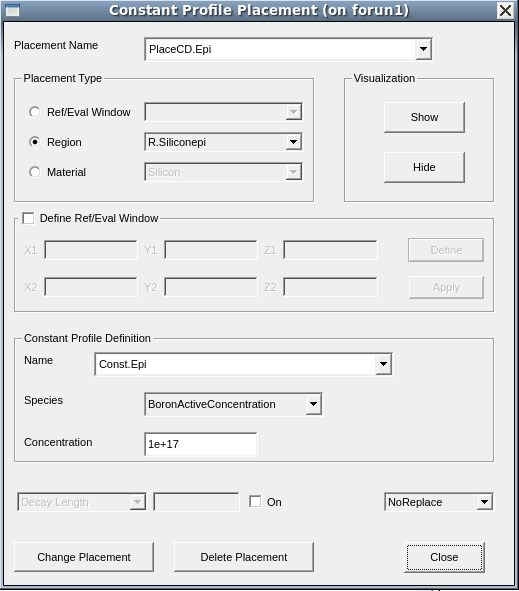Open the Species BoronActiveConcentration dropdown

tap(313, 404)
